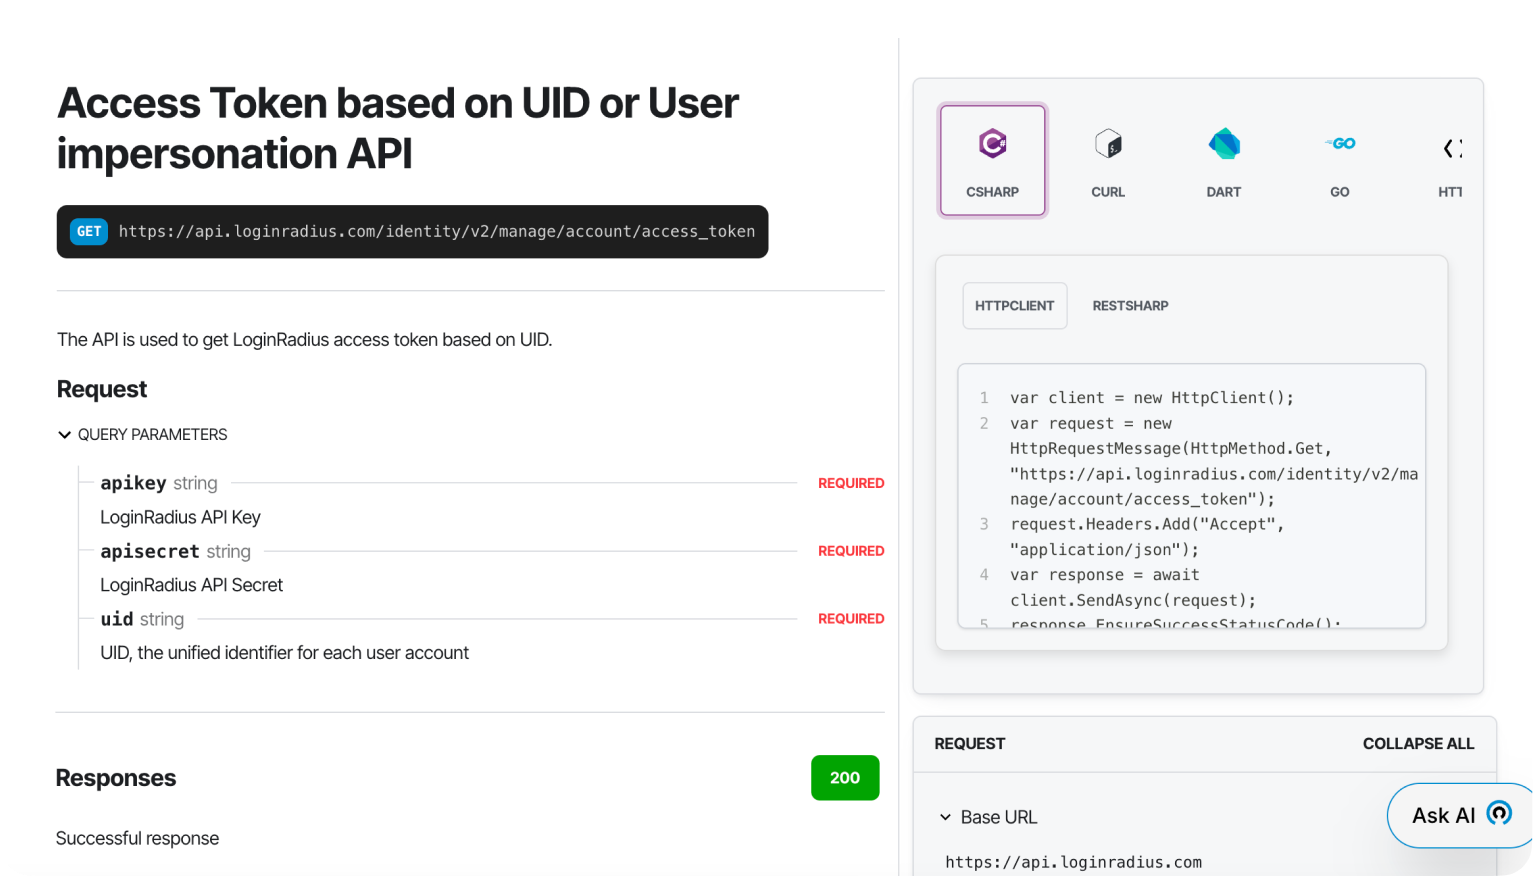Click code line 'client.SendAsync(request);'
The image size is (1533, 876).
click(1133, 600)
